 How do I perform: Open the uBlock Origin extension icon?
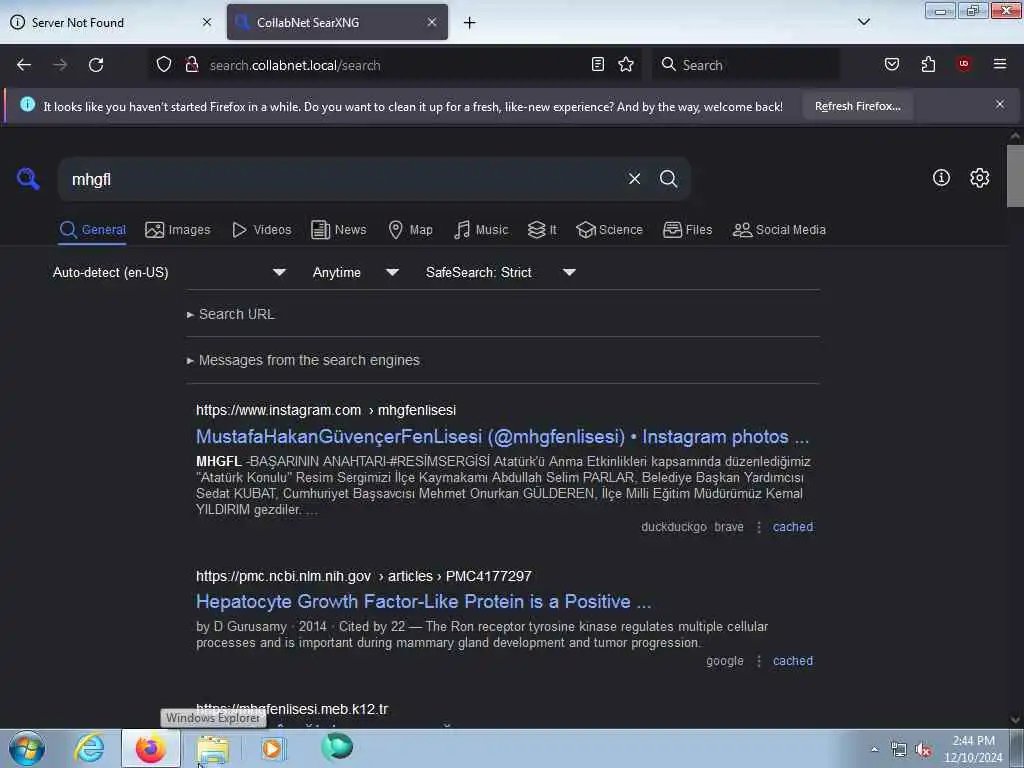(x=964, y=64)
